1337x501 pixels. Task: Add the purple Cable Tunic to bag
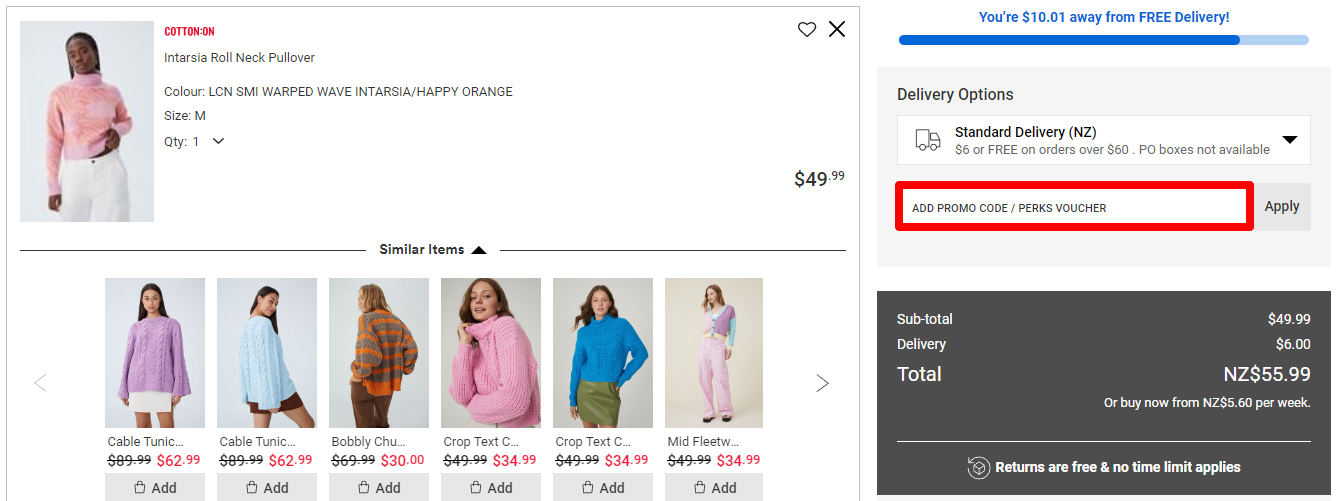(x=155, y=488)
